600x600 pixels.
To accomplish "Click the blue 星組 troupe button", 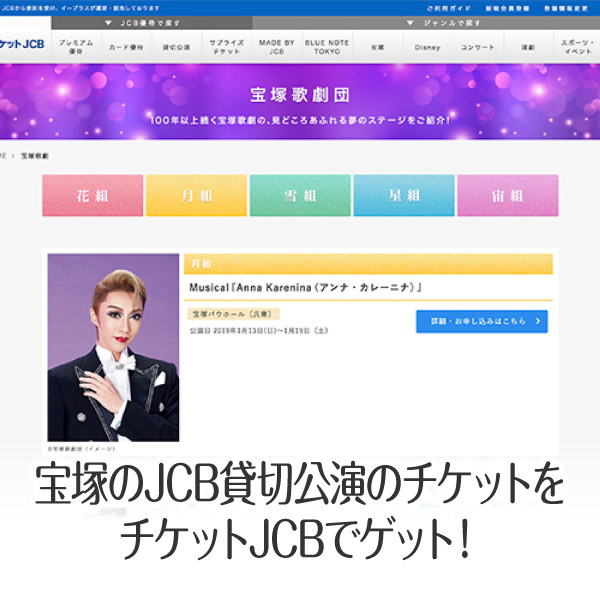I will (404, 196).
